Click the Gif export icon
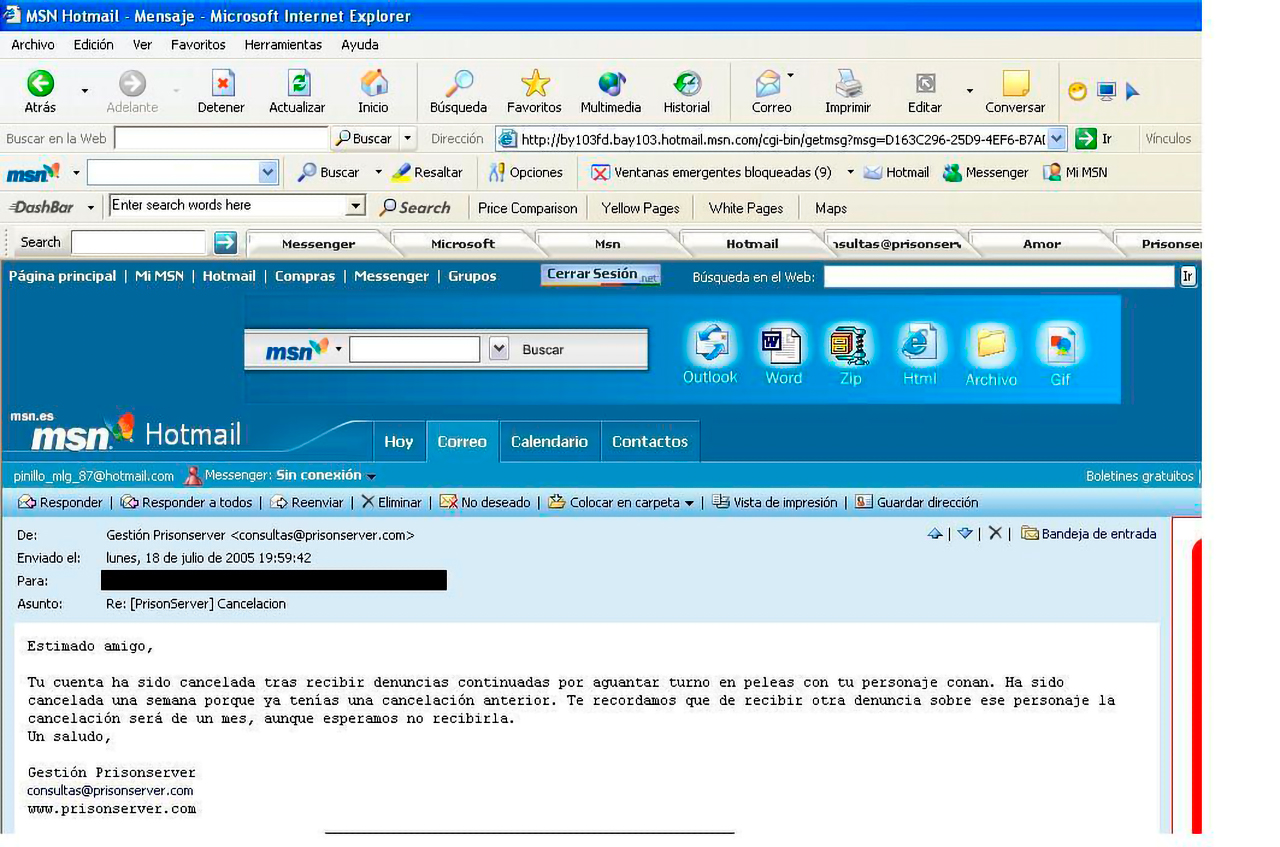This screenshot has height=847, width=1280. (1060, 354)
